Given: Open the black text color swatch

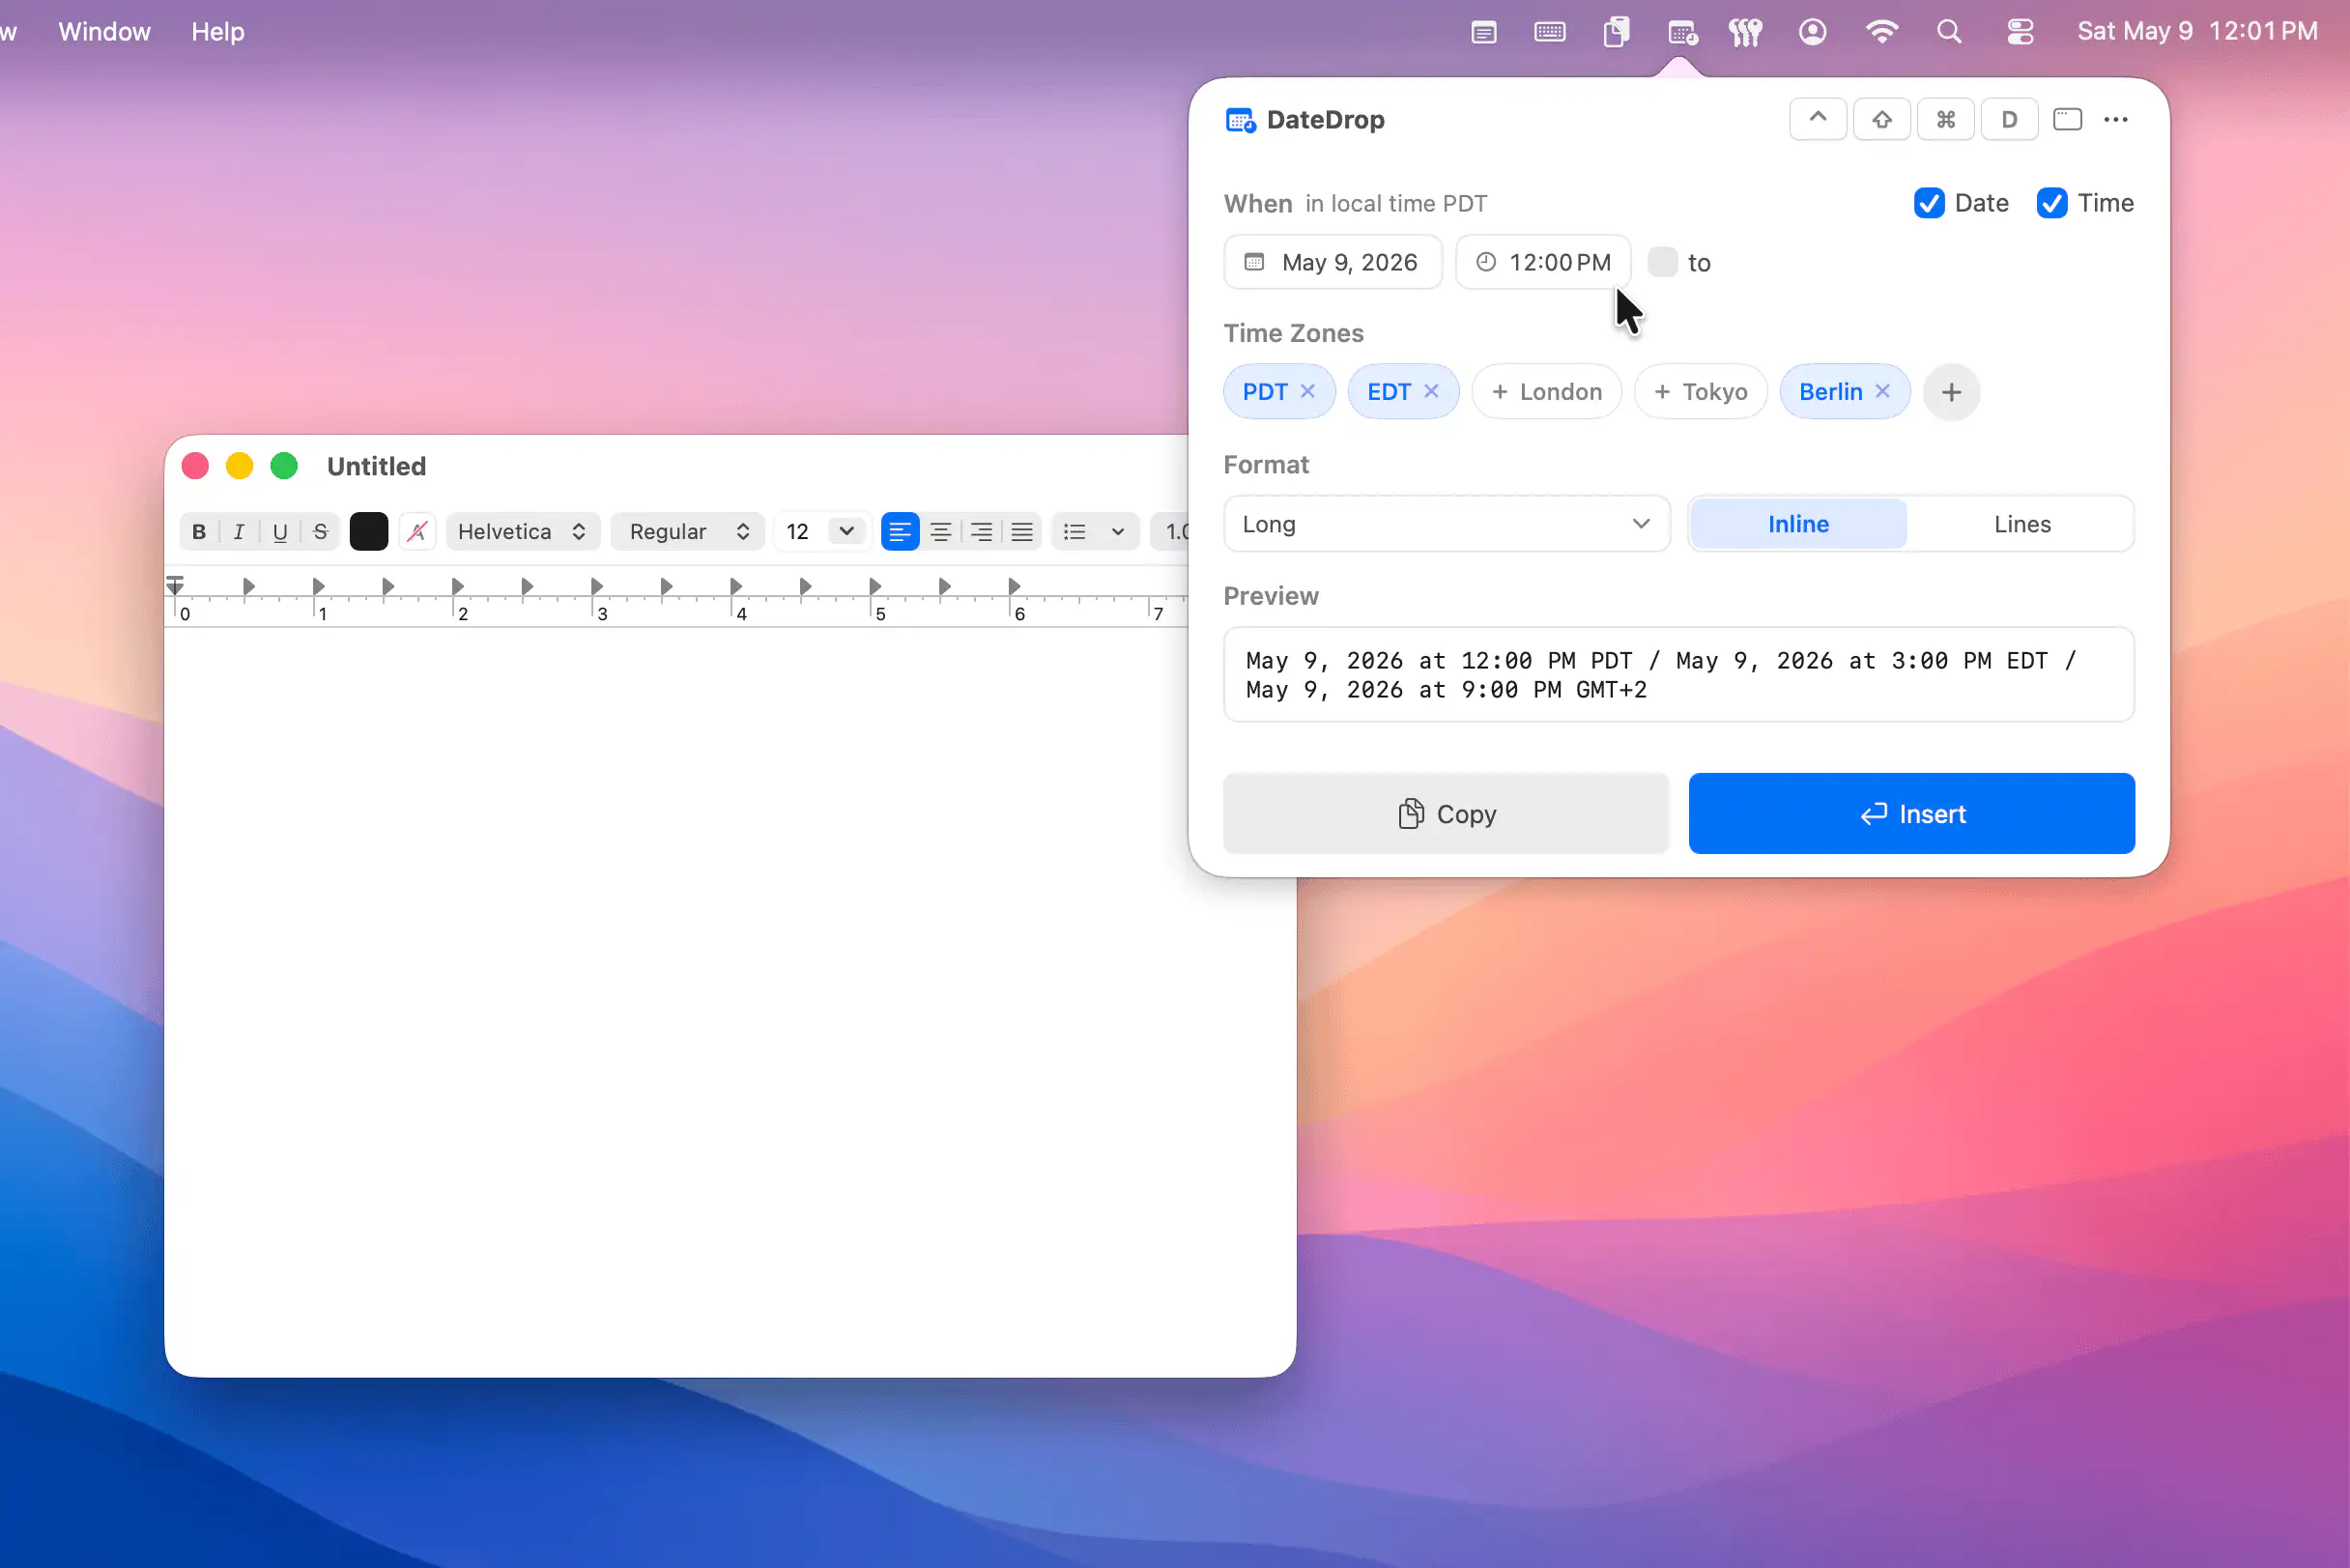Looking at the screenshot, I should click(x=368, y=531).
